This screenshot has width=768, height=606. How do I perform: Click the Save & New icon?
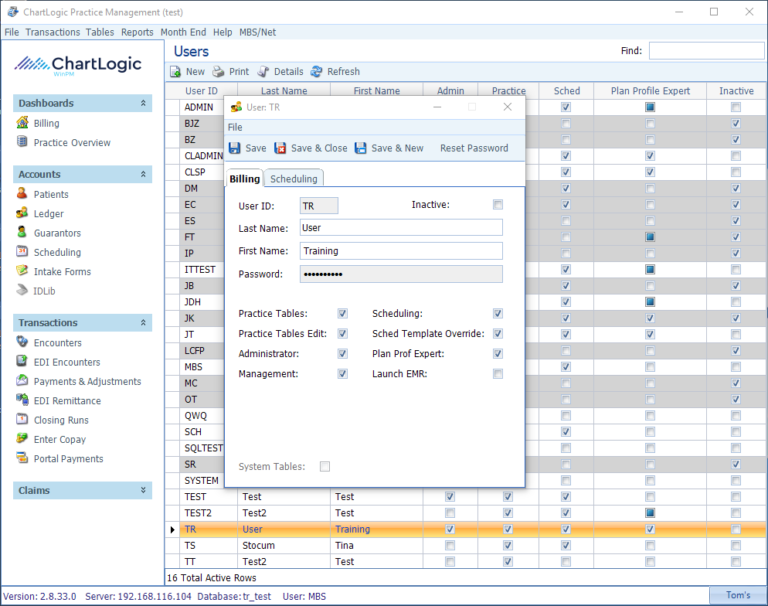click(x=360, y=148)
